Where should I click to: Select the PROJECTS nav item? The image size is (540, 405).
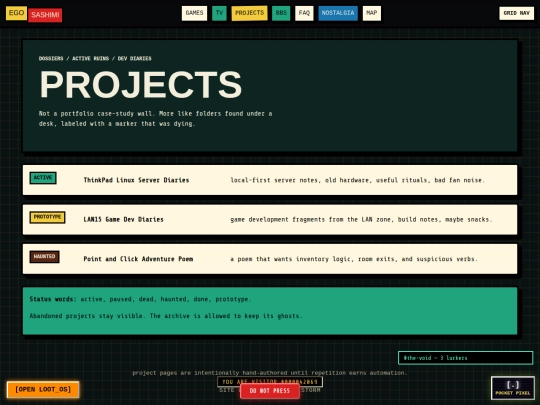pos(249,13)
